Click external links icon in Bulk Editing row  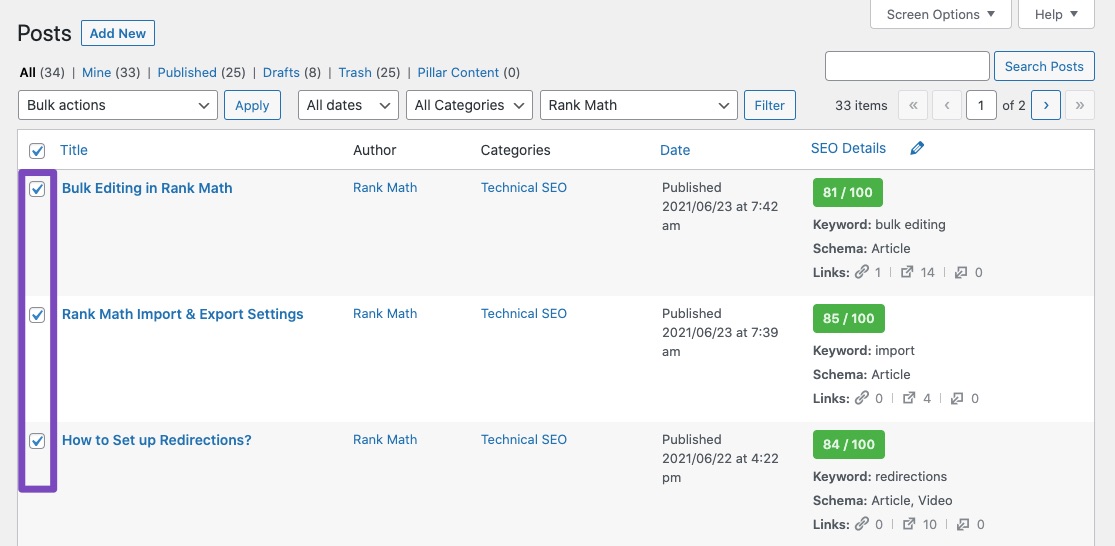tap(907, 272)
